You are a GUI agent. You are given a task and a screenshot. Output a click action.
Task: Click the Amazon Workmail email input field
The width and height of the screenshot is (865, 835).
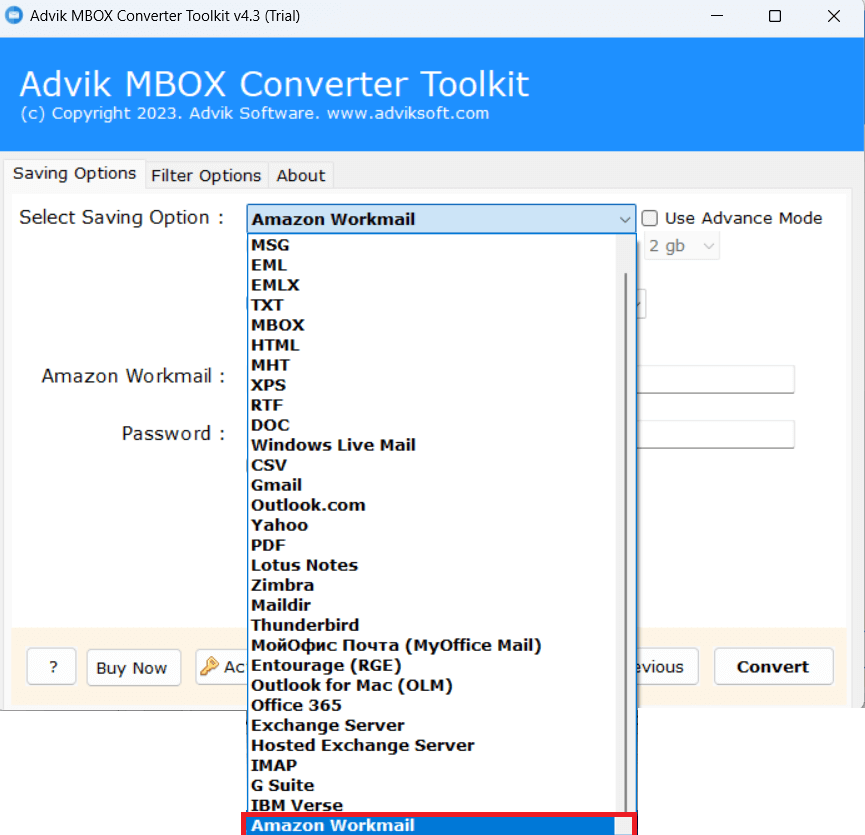(x=715, y=379)
